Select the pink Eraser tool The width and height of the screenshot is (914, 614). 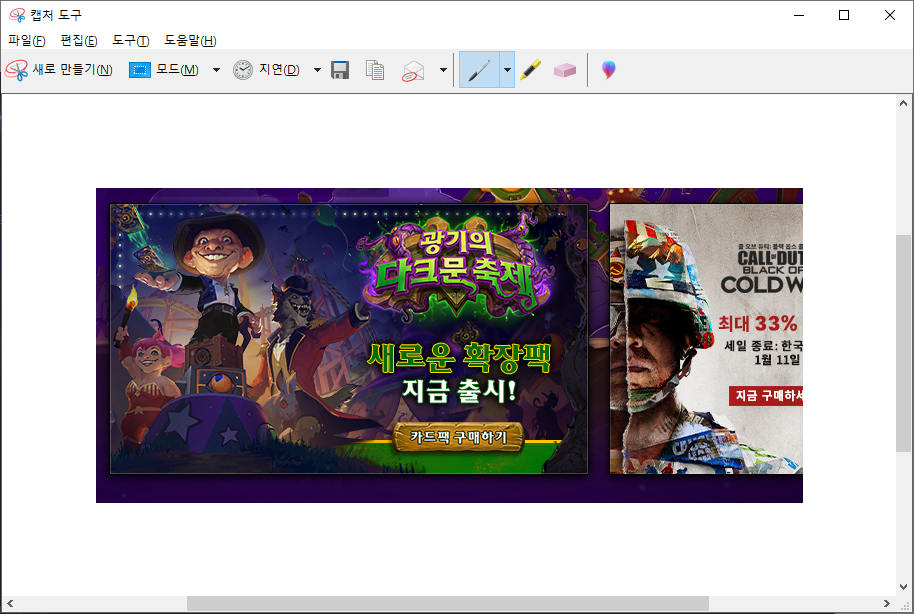[x=564, y=71]
